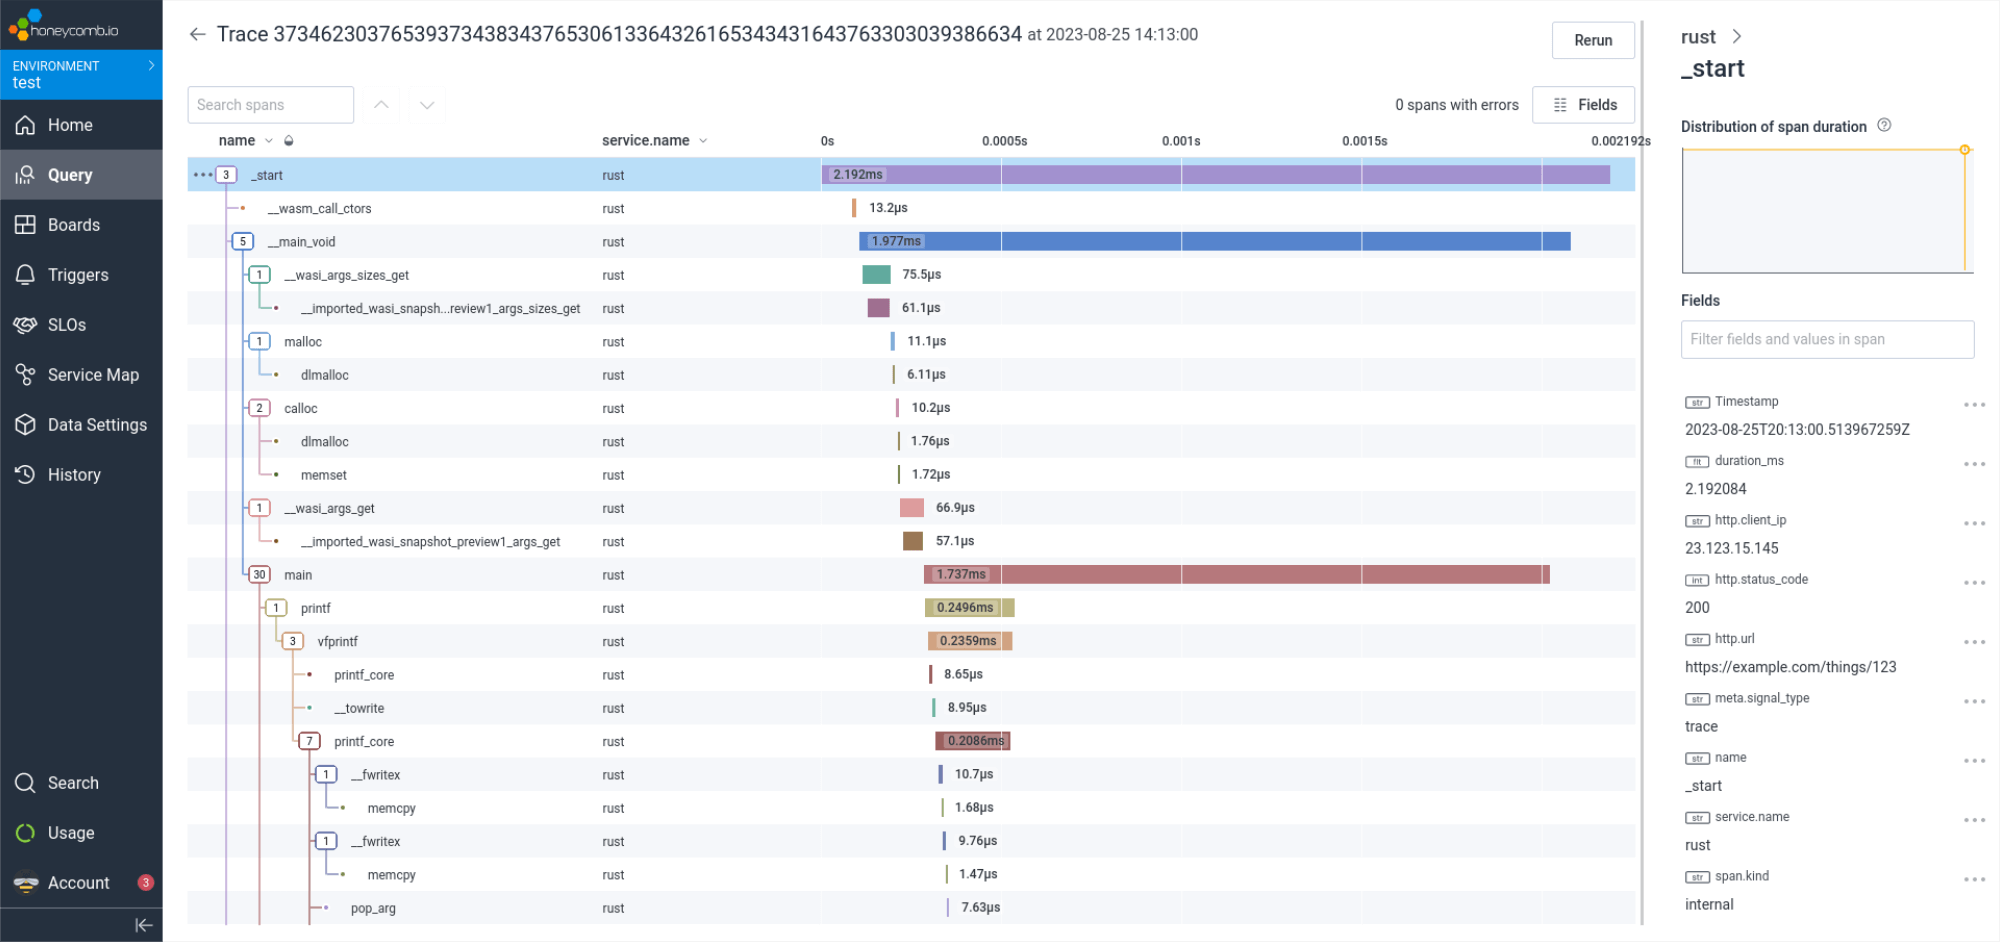
Task: Open the Home section
Action: coord(69,124)
